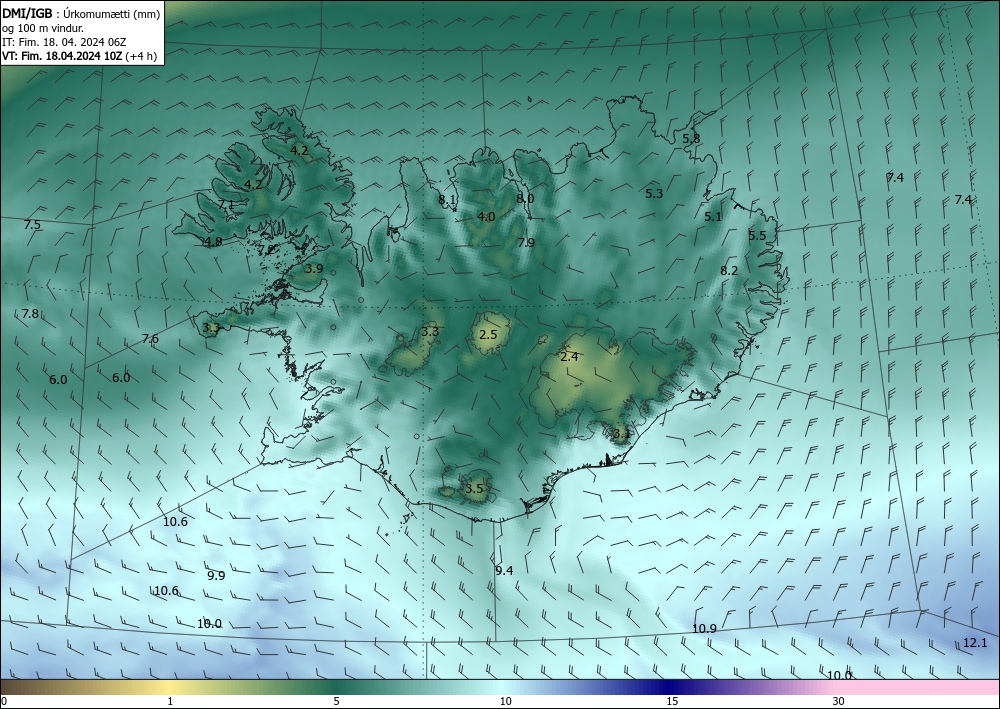The height and width of the screenshot is (709, 1000).
Task: Click the 2.4 value on Vatnajökull
Action: click(x=569, y=357)
